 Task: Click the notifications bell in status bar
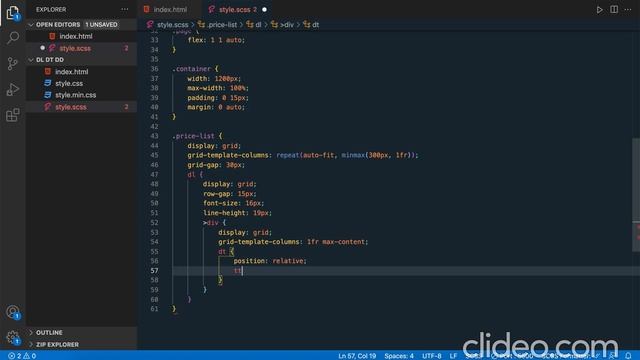point(628,356)
